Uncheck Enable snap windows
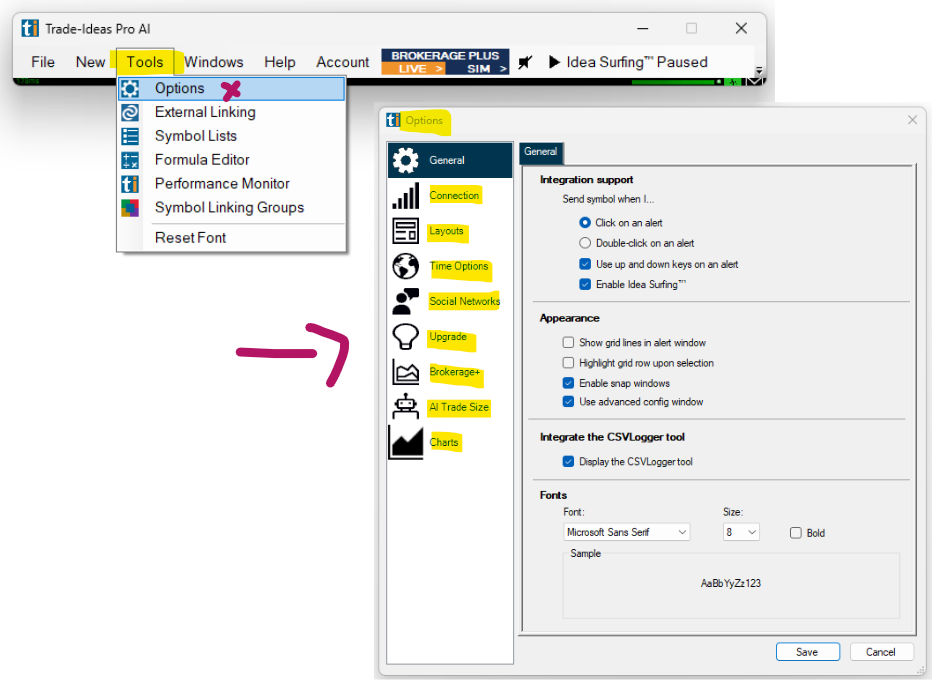The height and width of the screenshot is (683, 946). point(569,383)
